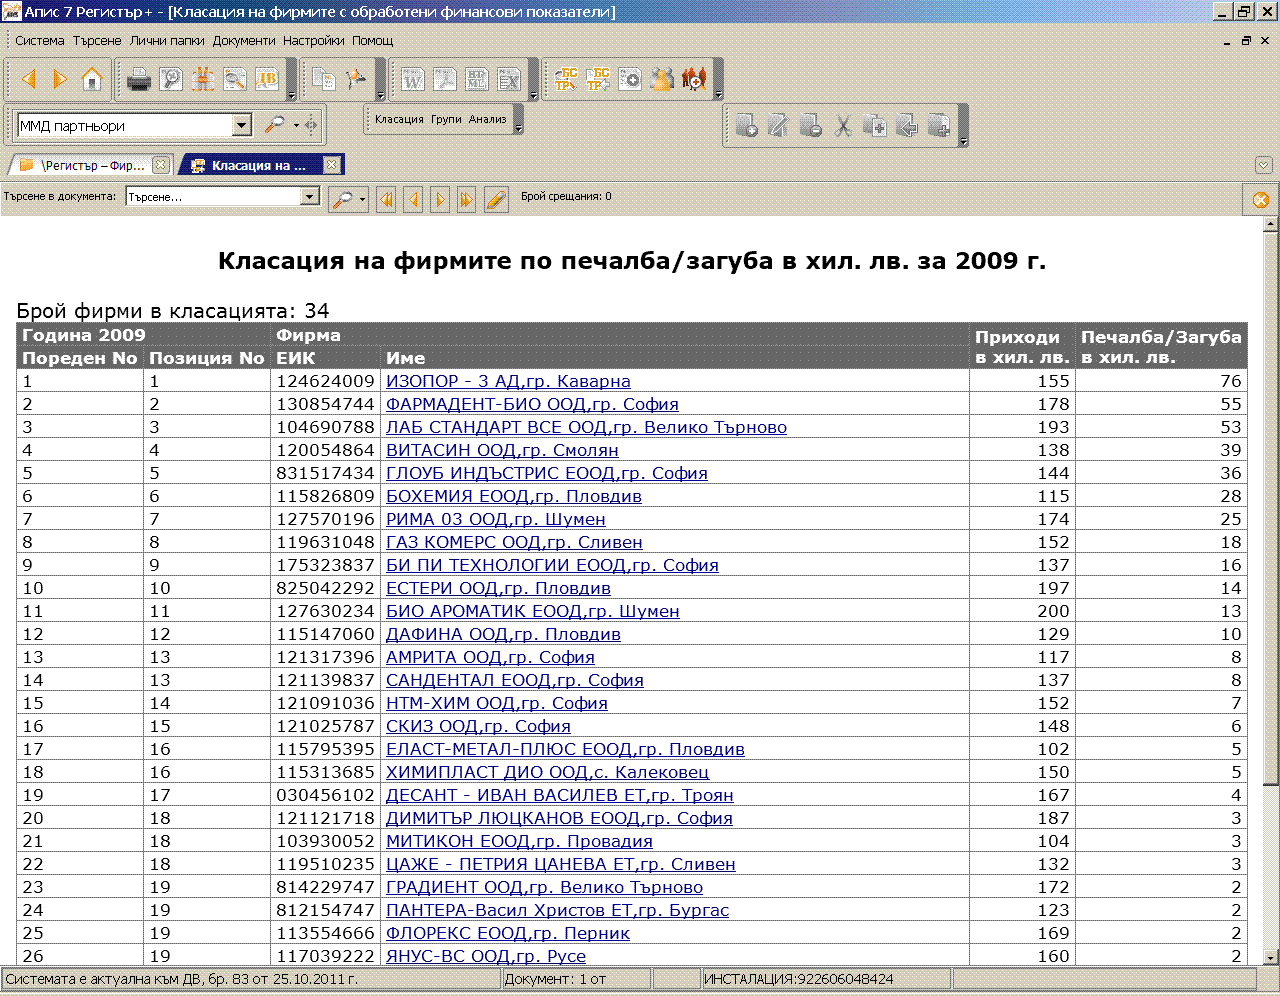Click the edit folder pencil icon
This screenshot has width=1280, height=996.
coord(778,126)
